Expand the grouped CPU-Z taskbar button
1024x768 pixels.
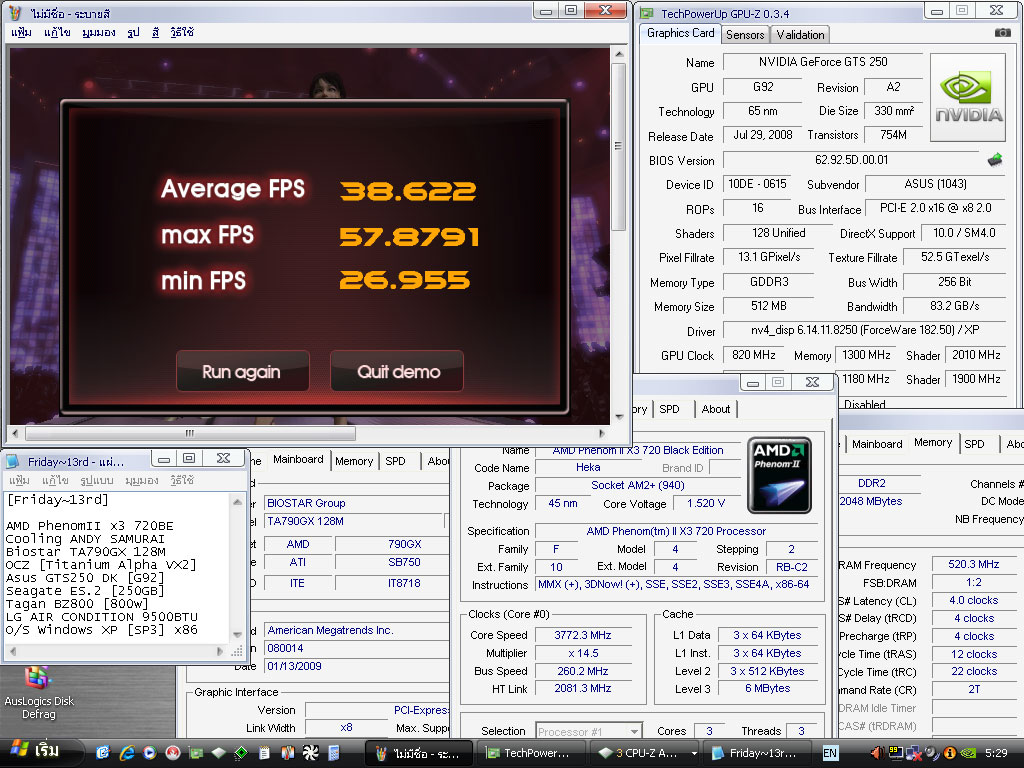[645, 753]
